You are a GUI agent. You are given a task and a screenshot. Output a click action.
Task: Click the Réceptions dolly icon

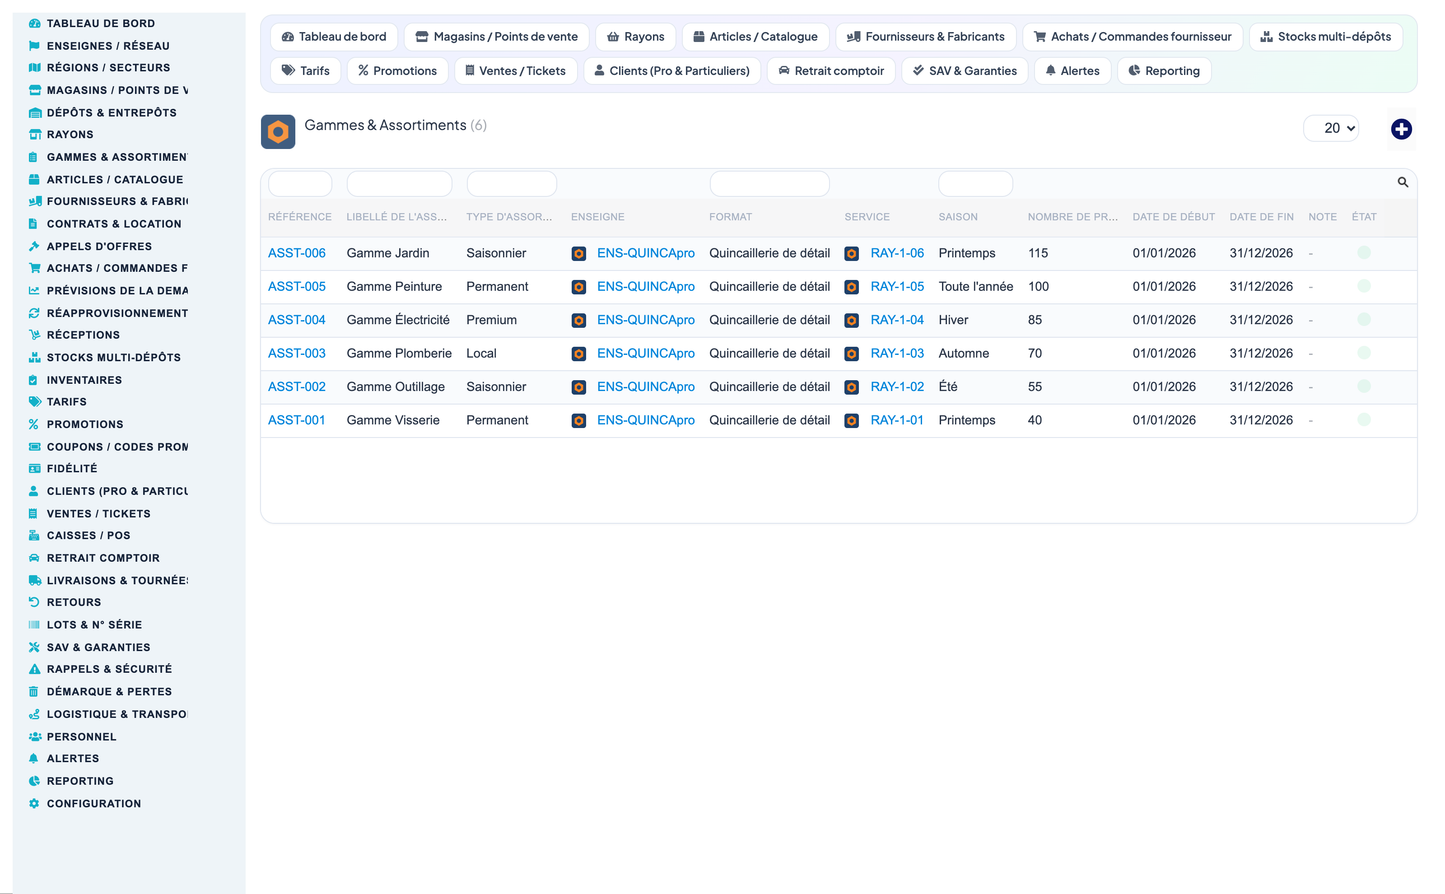[34, 335]
